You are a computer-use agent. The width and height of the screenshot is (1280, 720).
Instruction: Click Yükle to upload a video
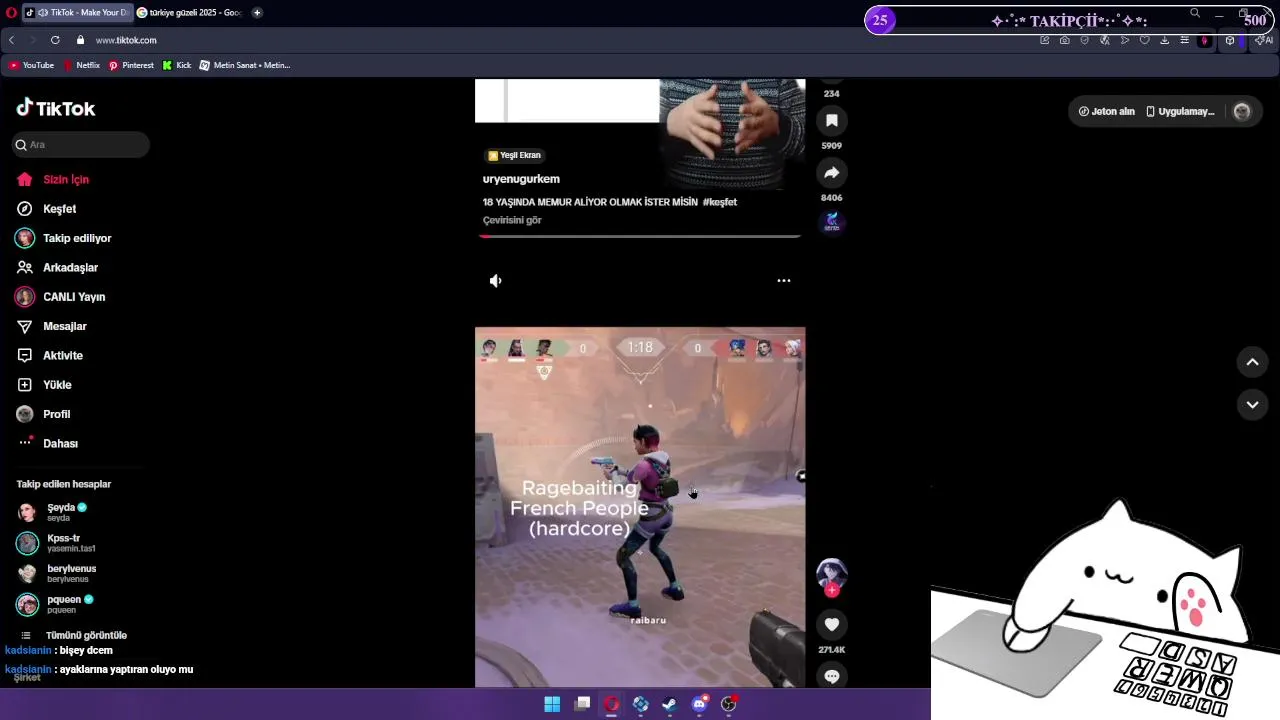(x=44, y=385)
